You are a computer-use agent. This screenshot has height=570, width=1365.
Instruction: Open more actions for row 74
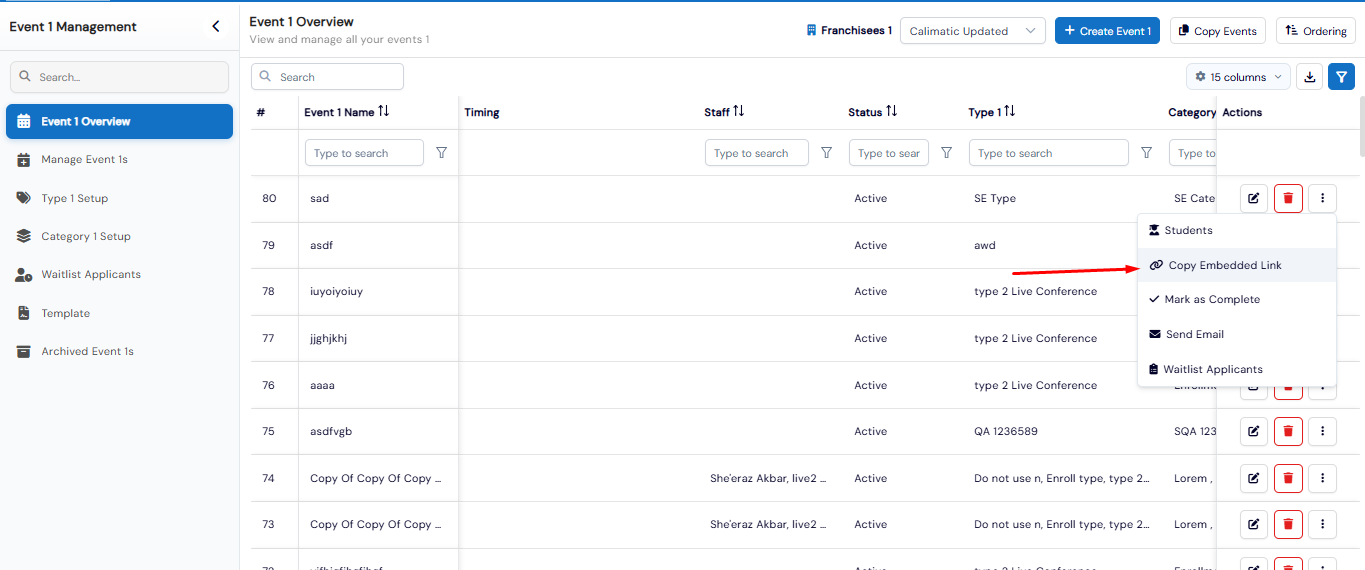tap(1322, 478)
